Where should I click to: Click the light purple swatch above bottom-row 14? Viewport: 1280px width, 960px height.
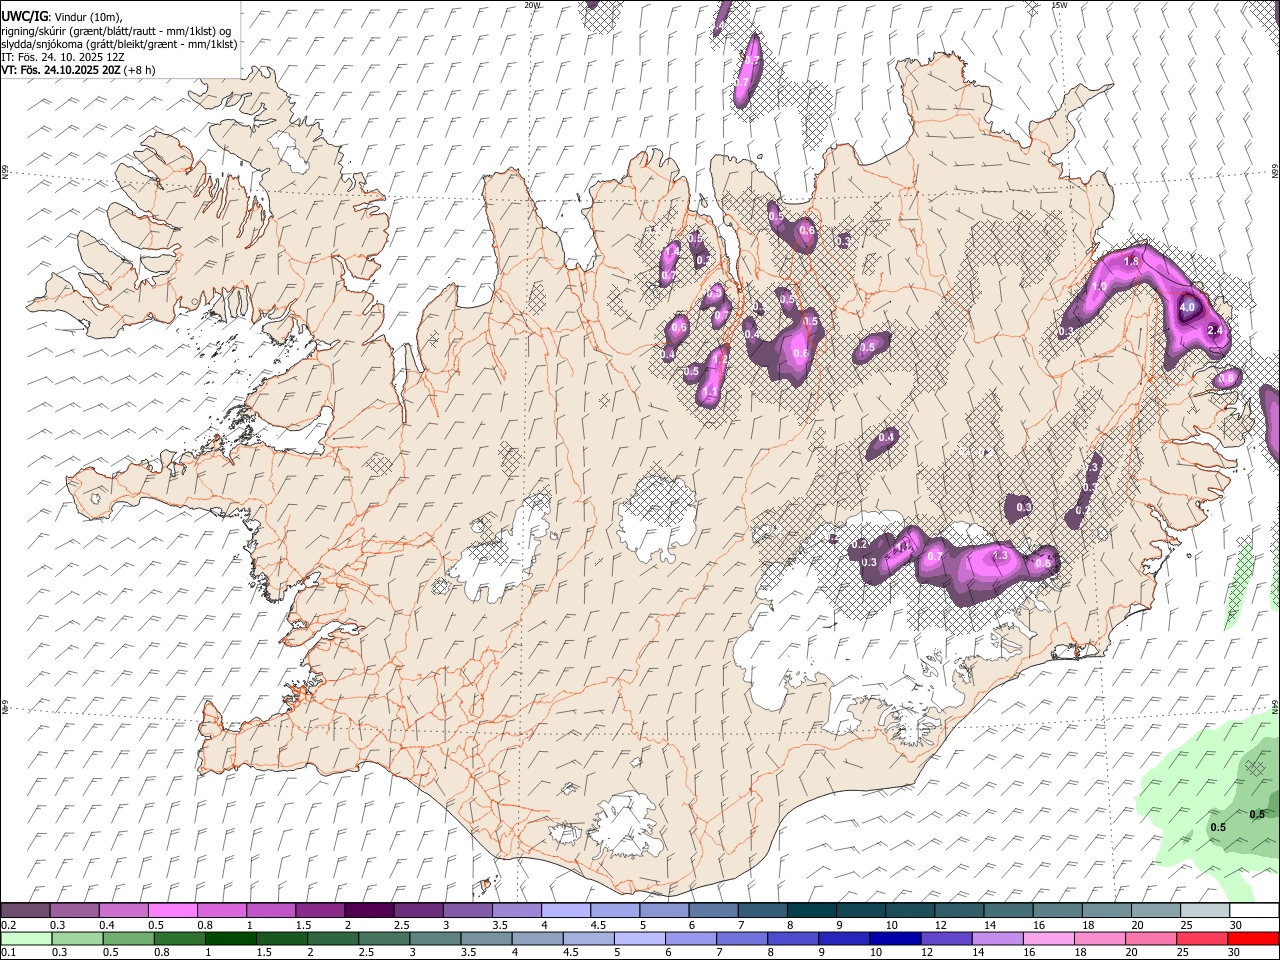point(997,938)
